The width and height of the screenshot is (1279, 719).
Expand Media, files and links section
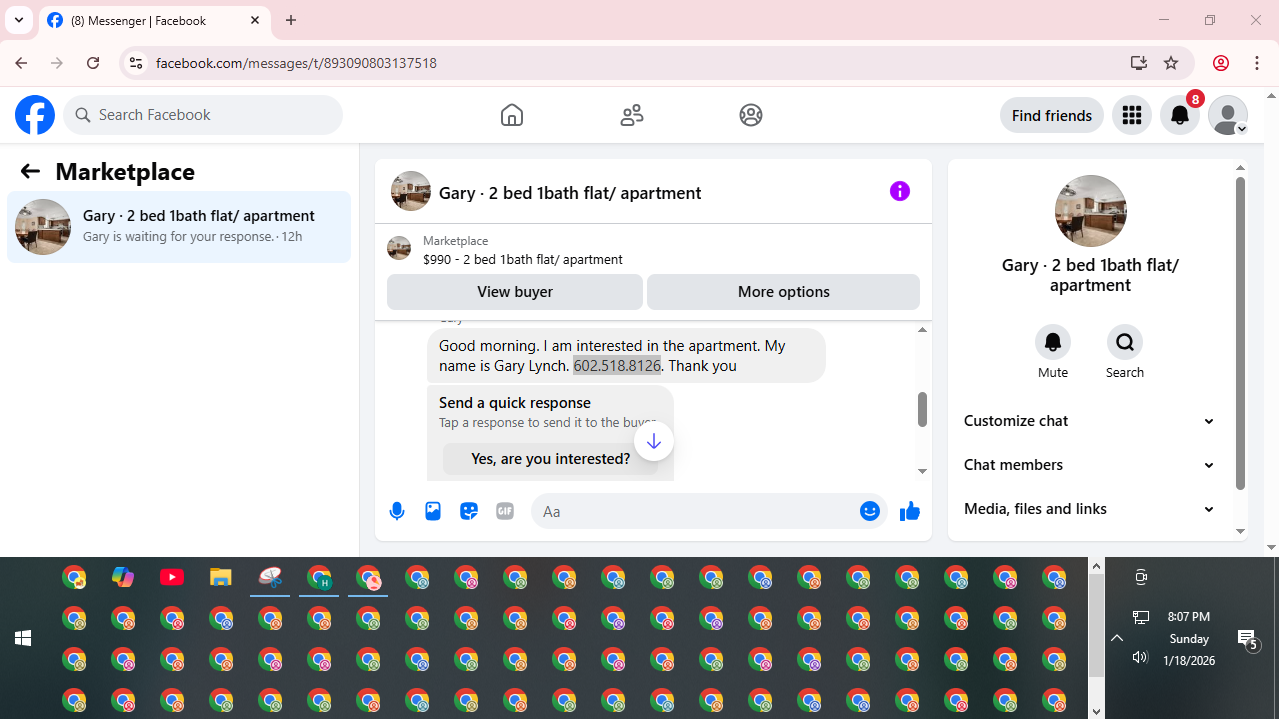pyautogui.click(x=1090, y=509)
